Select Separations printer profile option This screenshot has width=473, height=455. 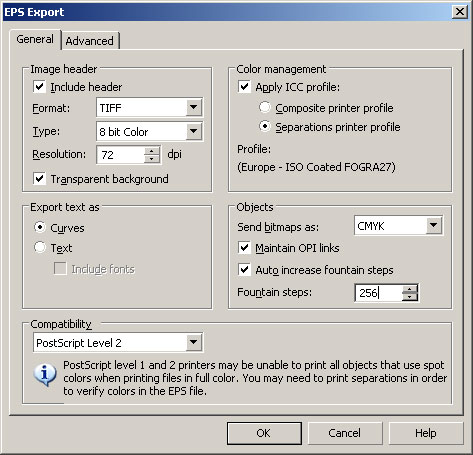tap(265, 127)
